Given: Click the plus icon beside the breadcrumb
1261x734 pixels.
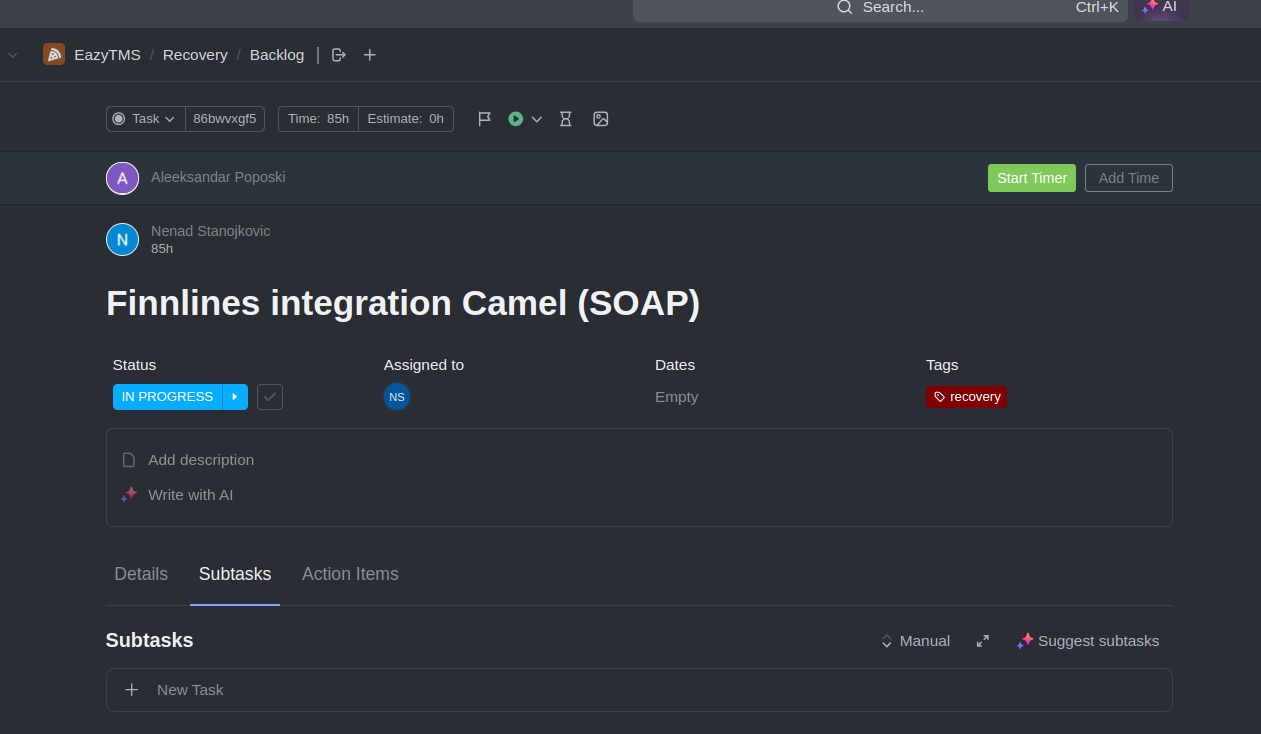Looking at the screenshot, I should [370, 55].
